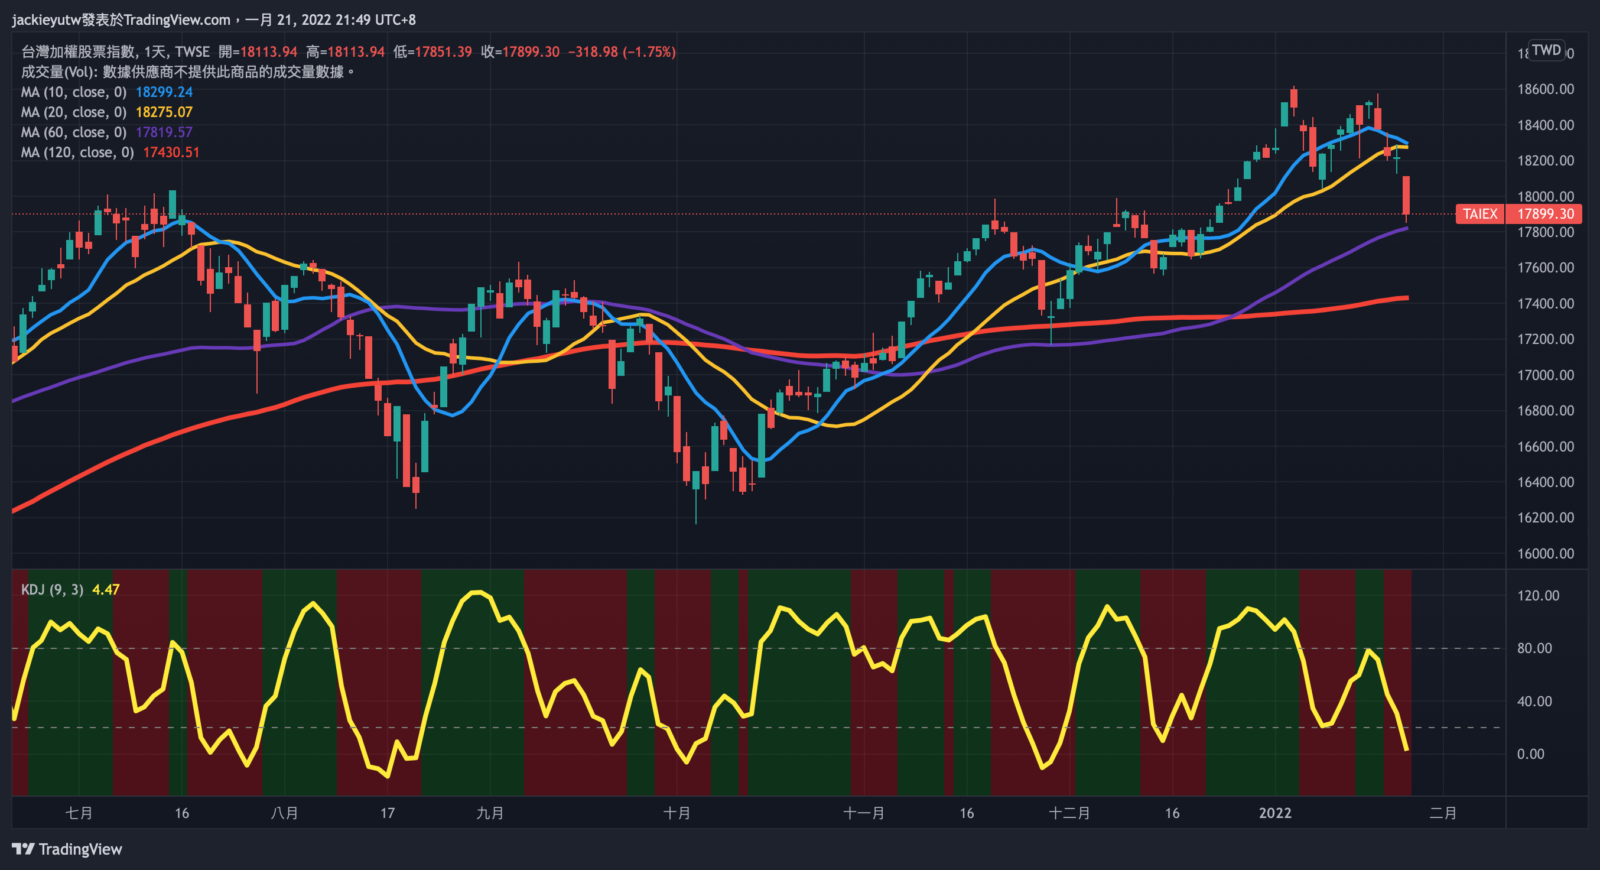
Task: Click the 18000.00 price axis label
Action: pyautogui.click(x=1545, y=196)
